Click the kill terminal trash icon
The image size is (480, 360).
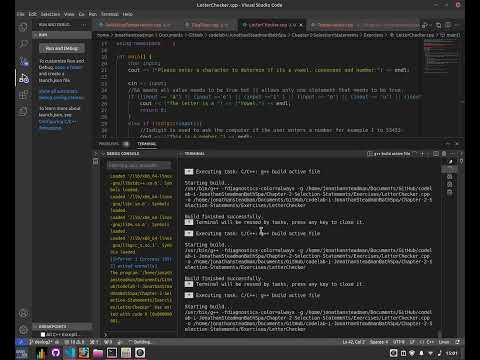pyautogui.click(x=444, y=154)
